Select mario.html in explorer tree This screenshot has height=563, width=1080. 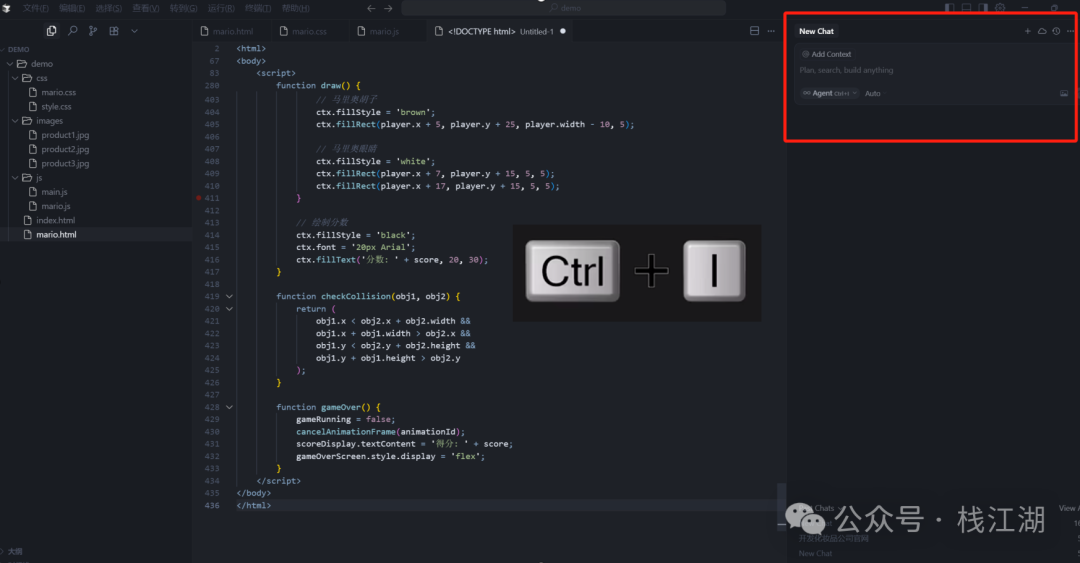96,234
